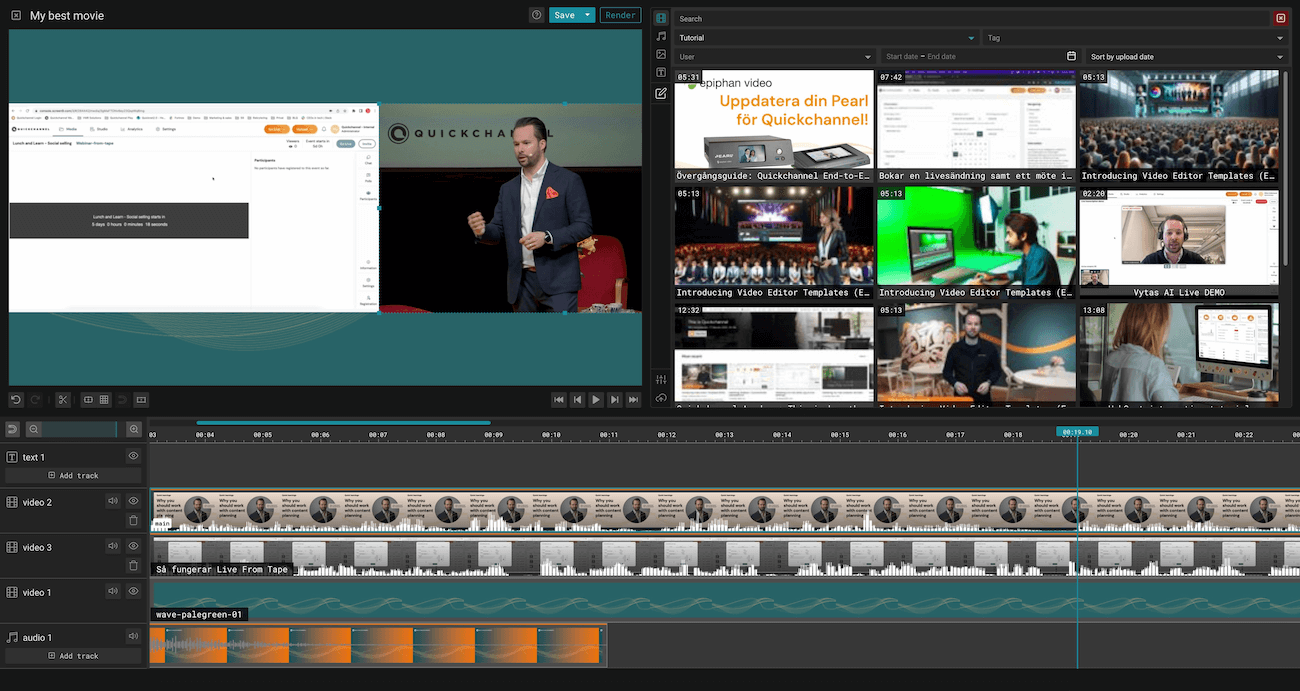Select the main clip on video 2
Viewport: 1300px width, 691px height.
pos(725,509)
